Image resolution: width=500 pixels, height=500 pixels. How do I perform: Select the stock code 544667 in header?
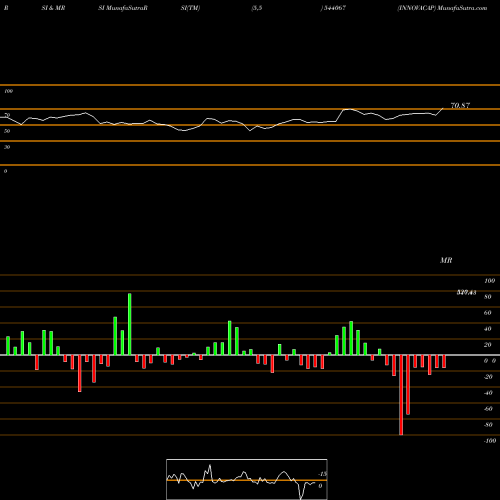335,8
